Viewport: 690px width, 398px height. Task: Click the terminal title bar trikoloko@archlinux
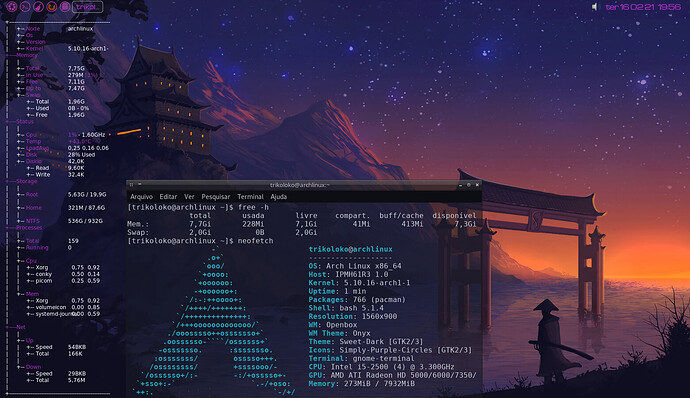click(300, 185)
